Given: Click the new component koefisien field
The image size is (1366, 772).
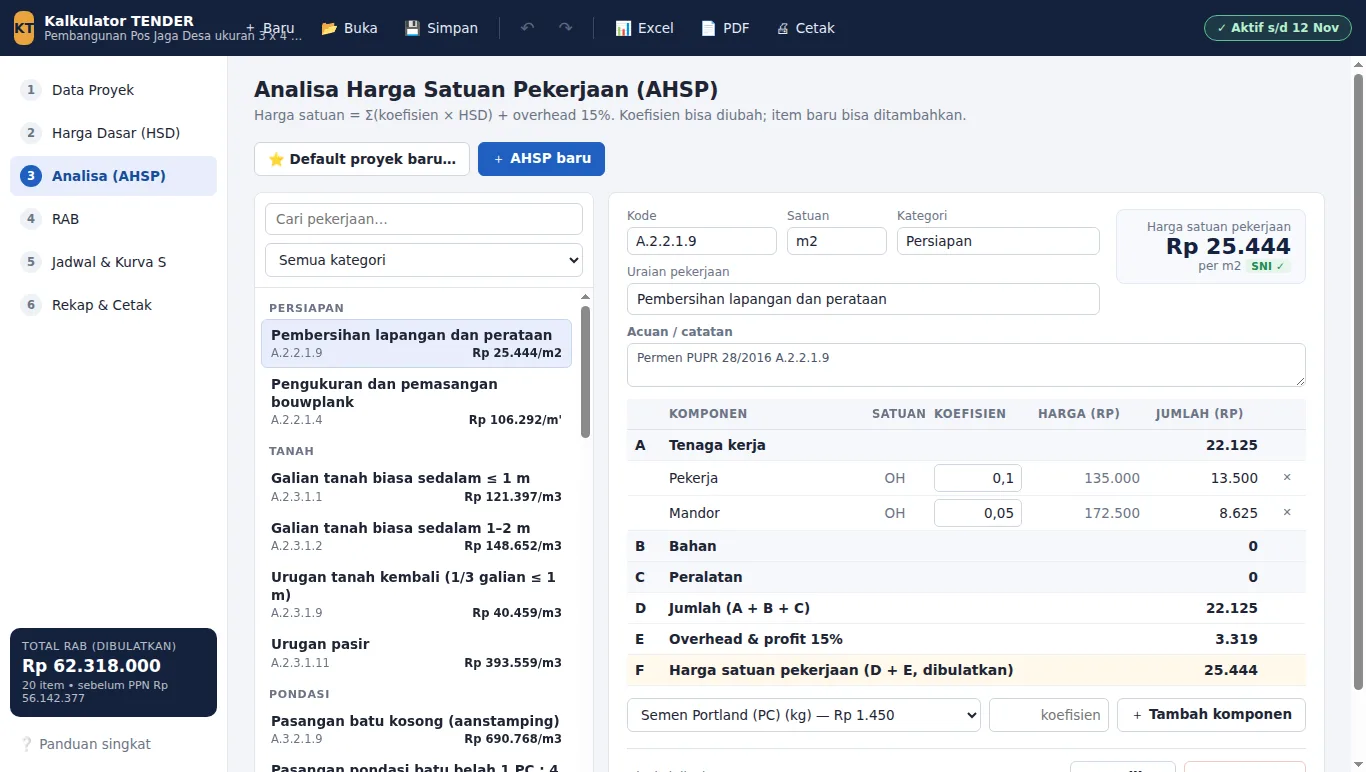Looking at the screenshot, I should coord(1049,715).
